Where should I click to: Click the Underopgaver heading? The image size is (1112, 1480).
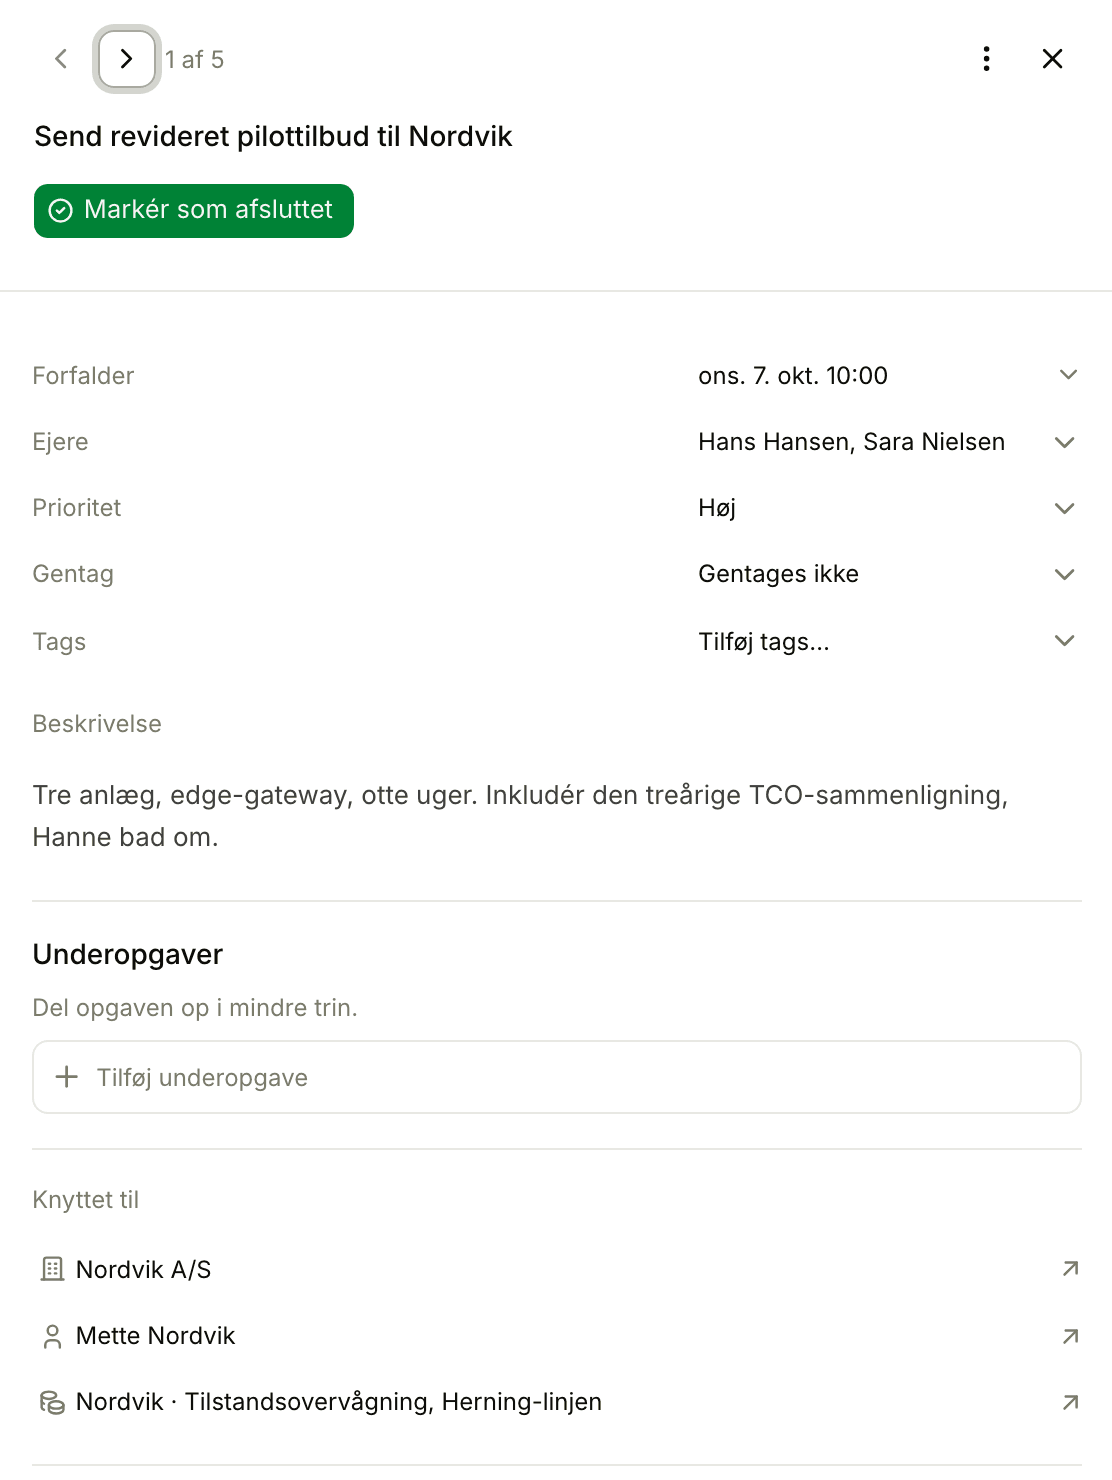pyautogui.click(x=128, y=954)
